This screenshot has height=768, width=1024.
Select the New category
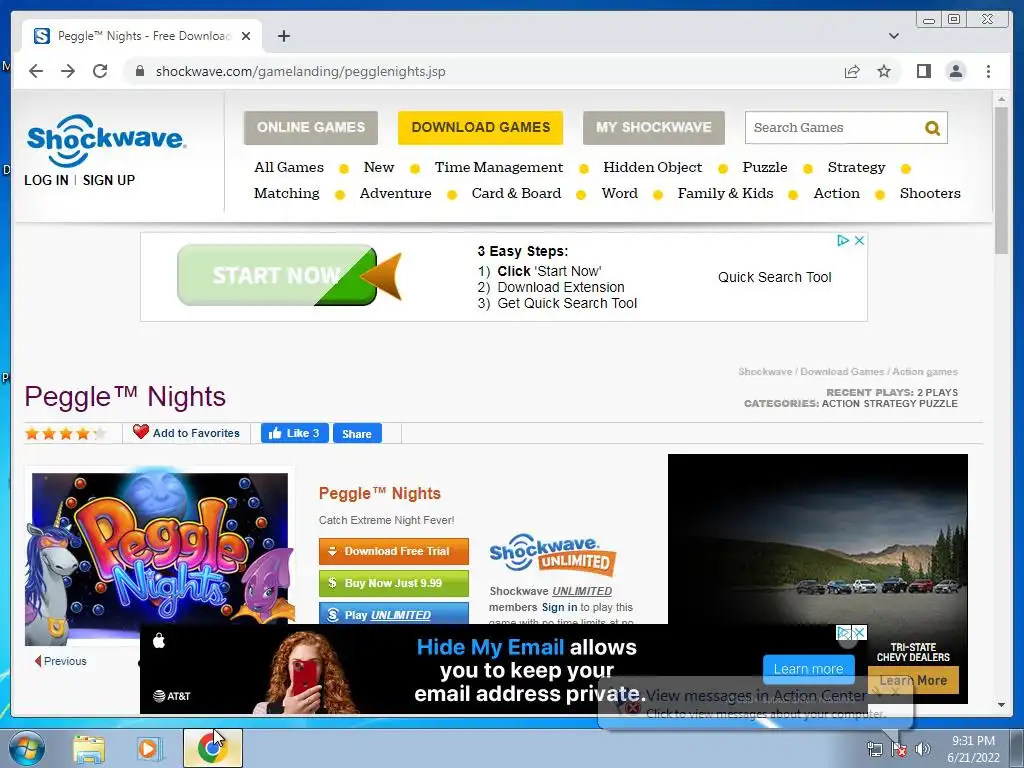coord(379,167)
